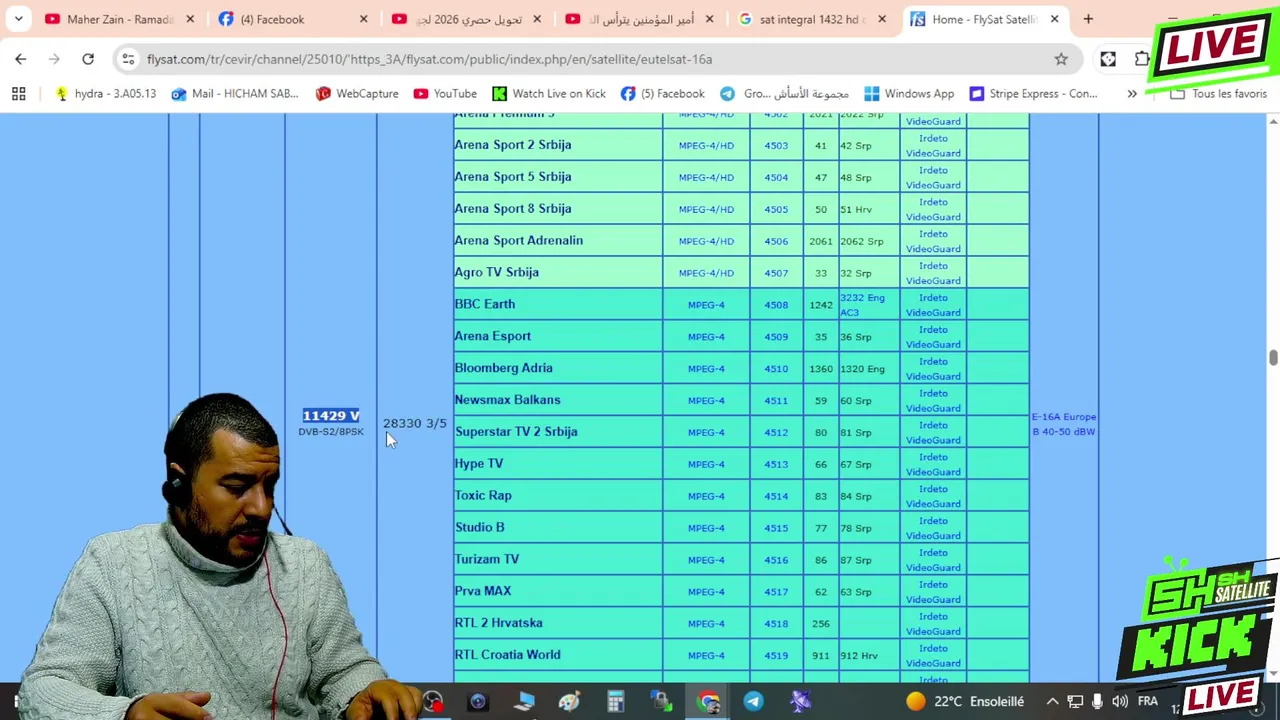Click the microphone tray icon
This screenshot has height=720, width=1280.
click(x=1097, y=702)
